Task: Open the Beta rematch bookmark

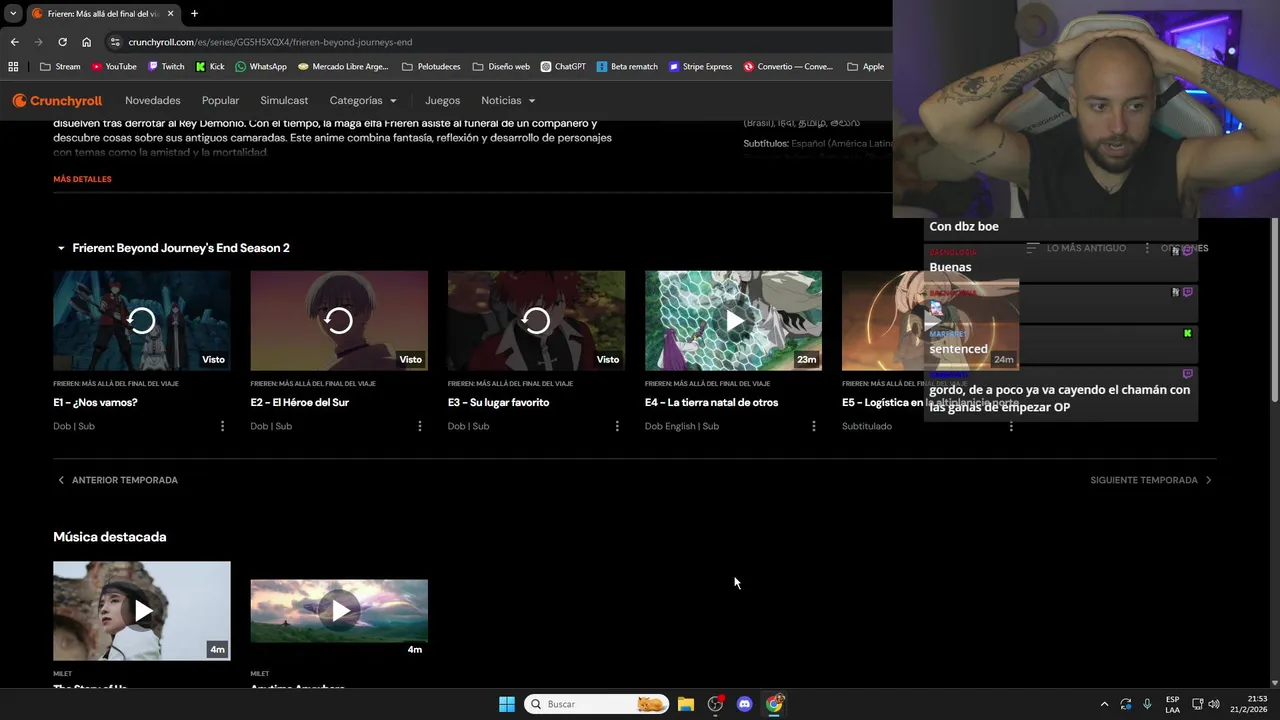Action: pos(627,67)
